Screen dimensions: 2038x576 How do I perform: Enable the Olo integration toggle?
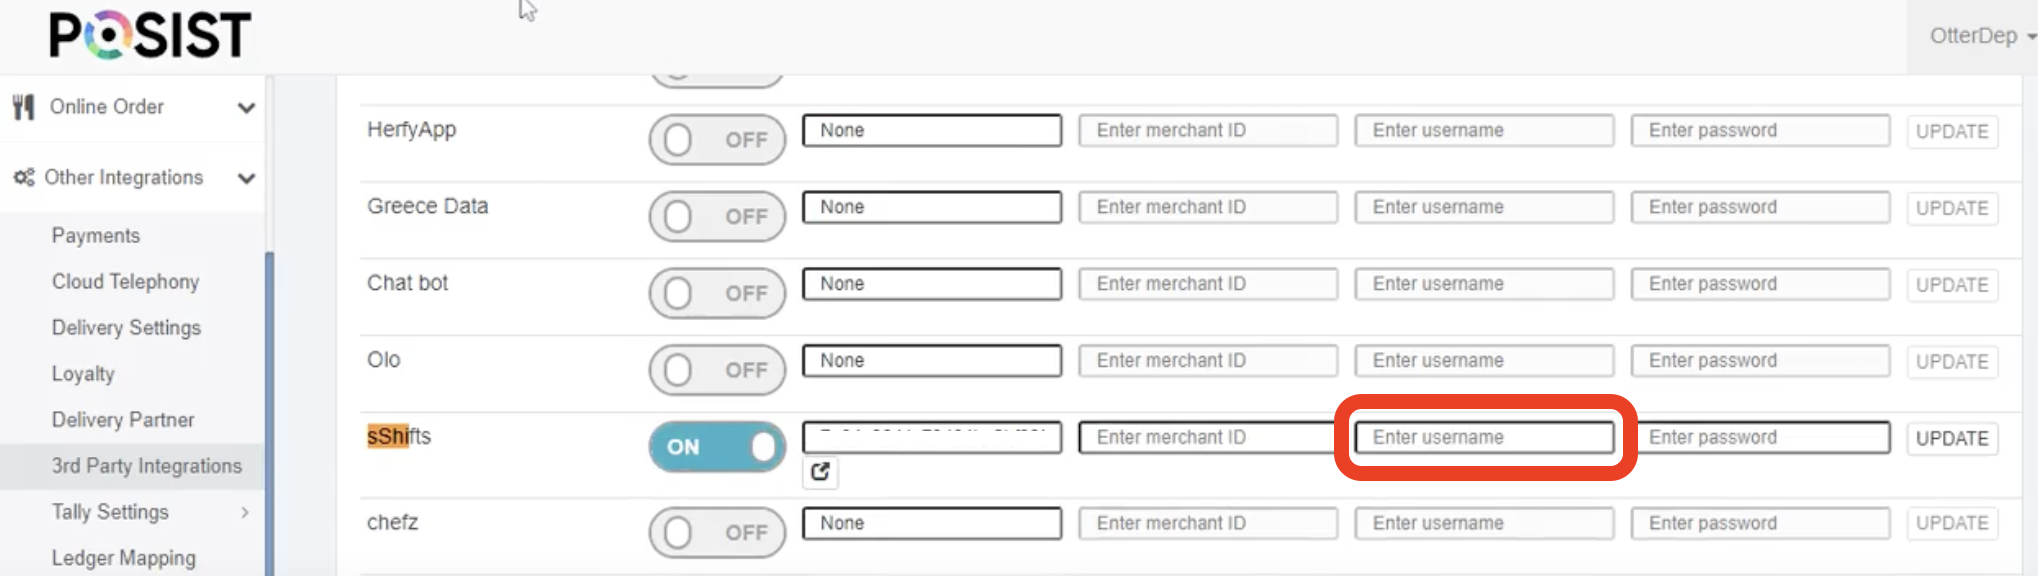[717, 369]
